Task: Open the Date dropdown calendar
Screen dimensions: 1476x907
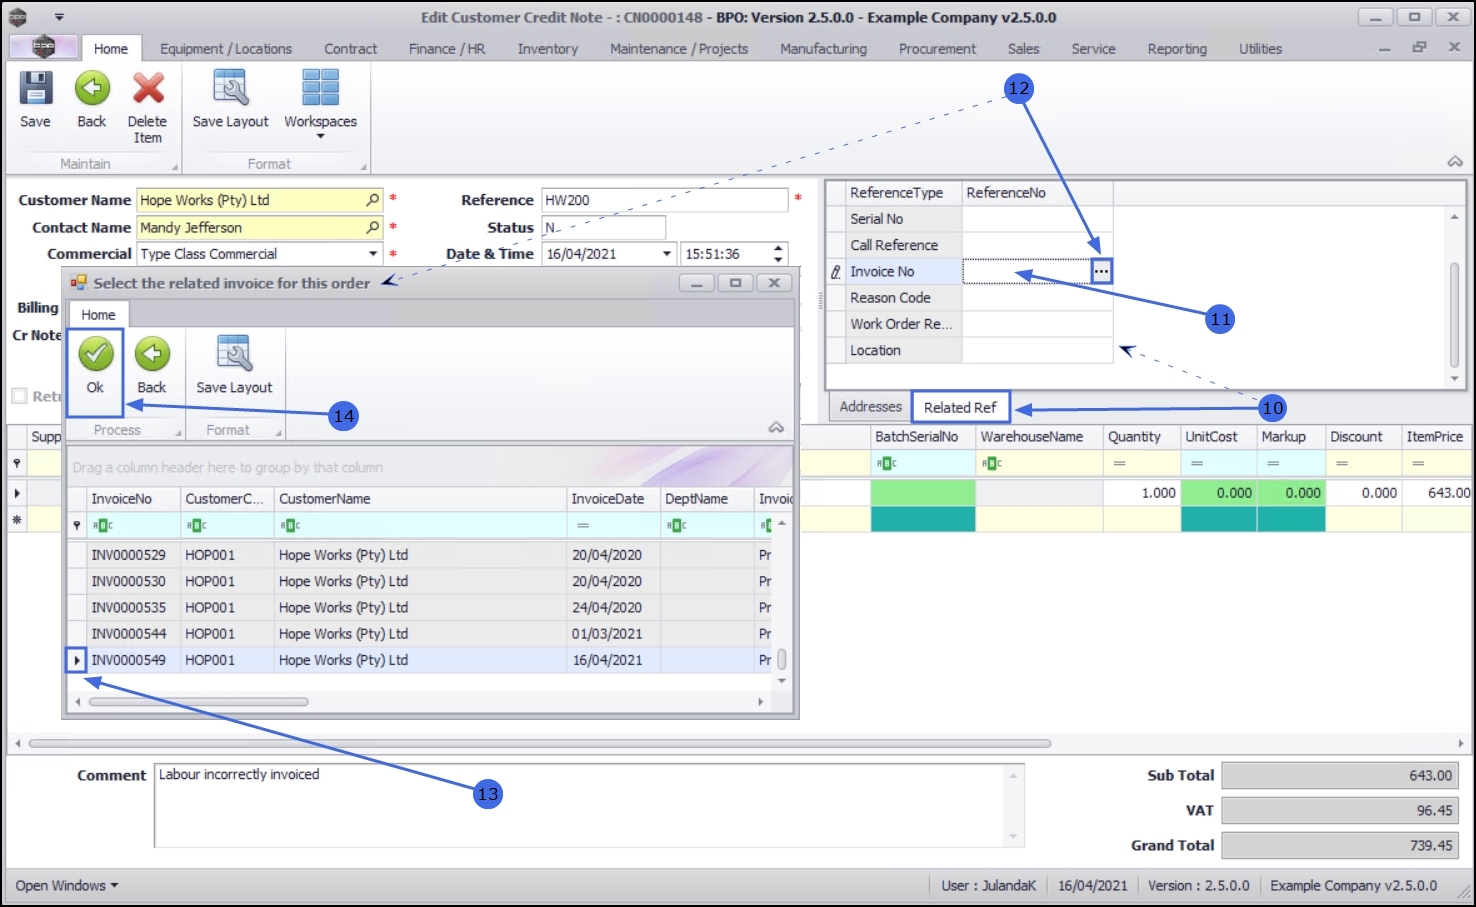Action: tap(667, 254)
